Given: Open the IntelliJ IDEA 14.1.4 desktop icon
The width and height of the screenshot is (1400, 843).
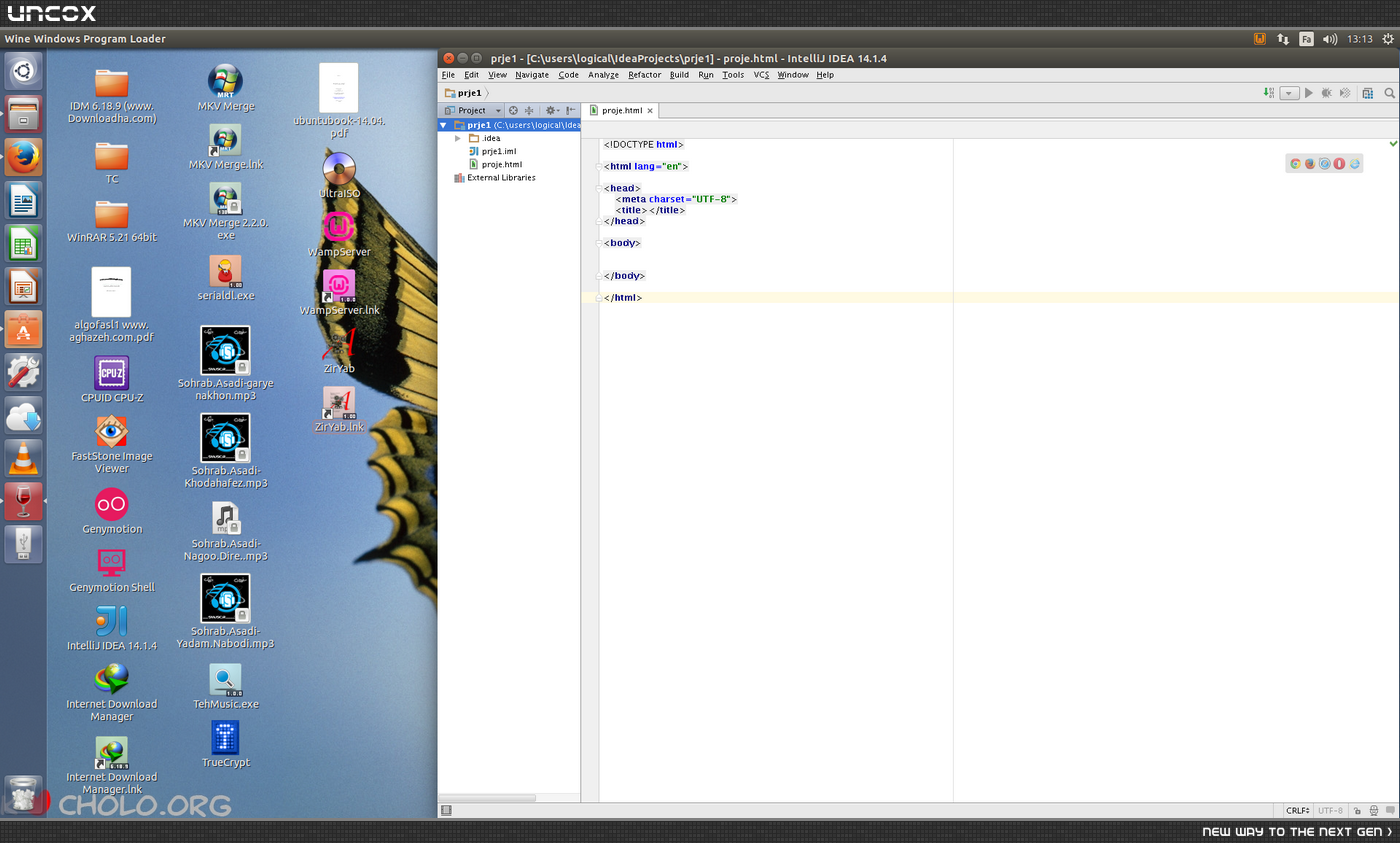Looking at the screenshot, I should coord(112,628).
